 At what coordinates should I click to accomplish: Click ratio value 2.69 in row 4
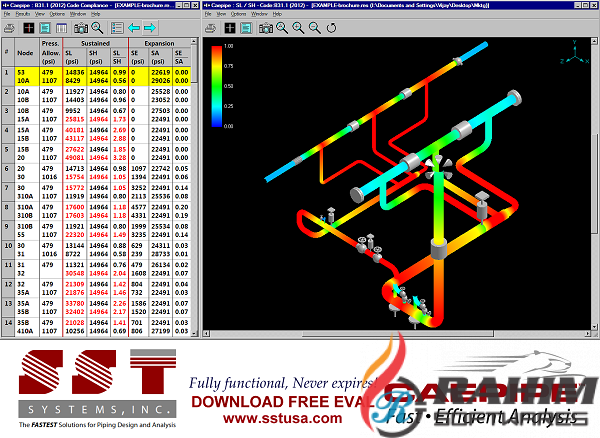tap(119, 130)
